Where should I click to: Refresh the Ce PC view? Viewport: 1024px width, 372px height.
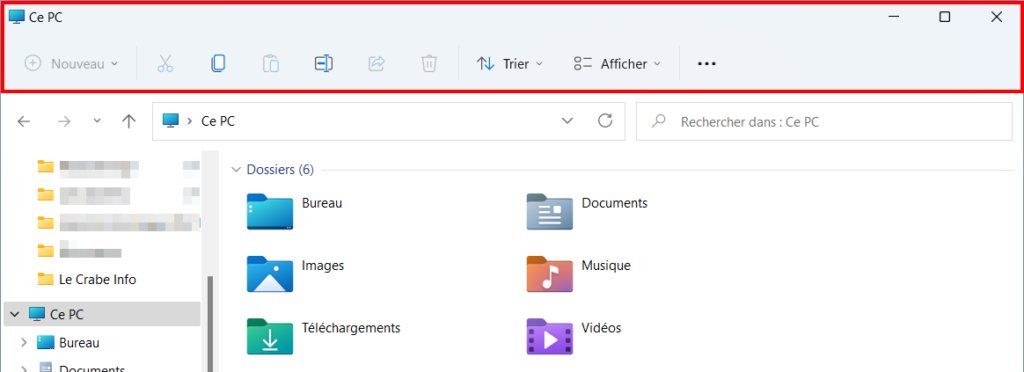tap(605, 121)
